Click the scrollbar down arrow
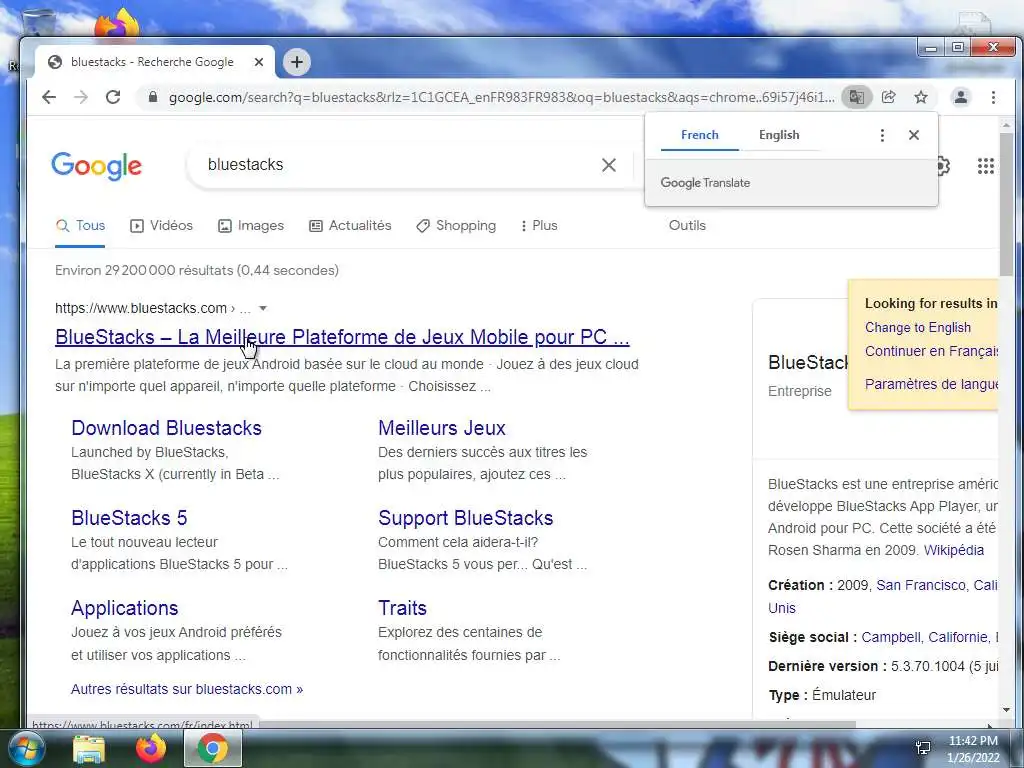The height and width of the screenshot is (768, 1024). [x=1006, y=710]
